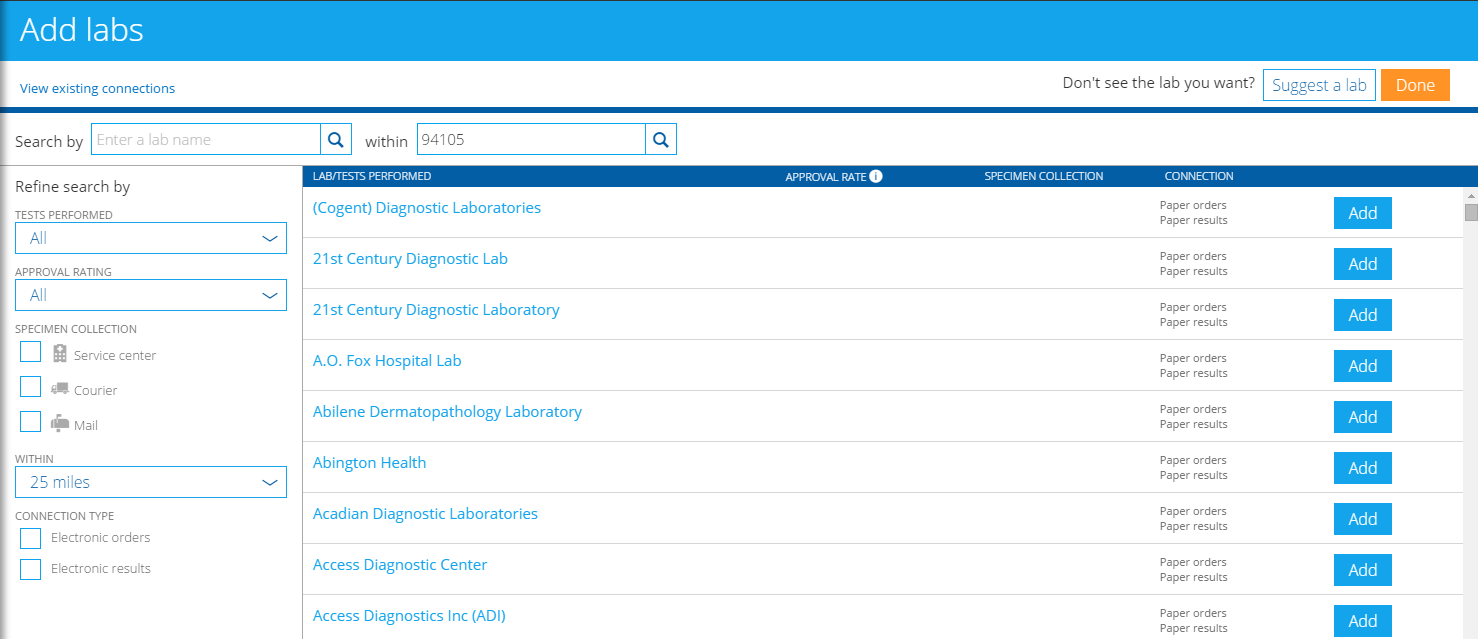1478x639 pixels.
Task: Enable the Mail checkbox
Action: (31, 421)
